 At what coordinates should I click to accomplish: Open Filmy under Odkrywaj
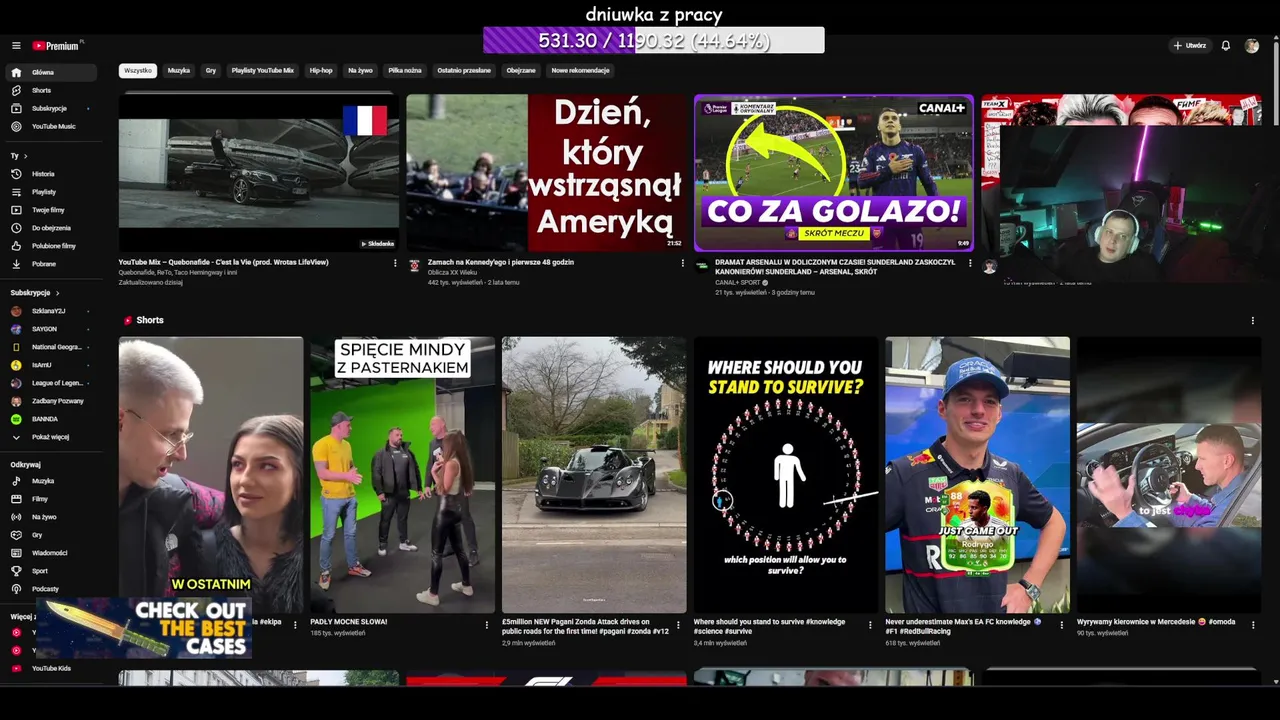tap(52, 499)
